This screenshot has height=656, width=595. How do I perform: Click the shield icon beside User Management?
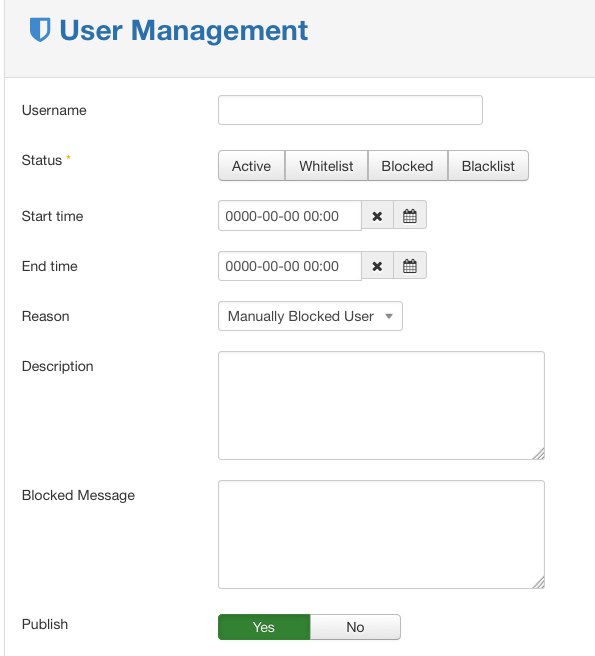pos(40,30)
